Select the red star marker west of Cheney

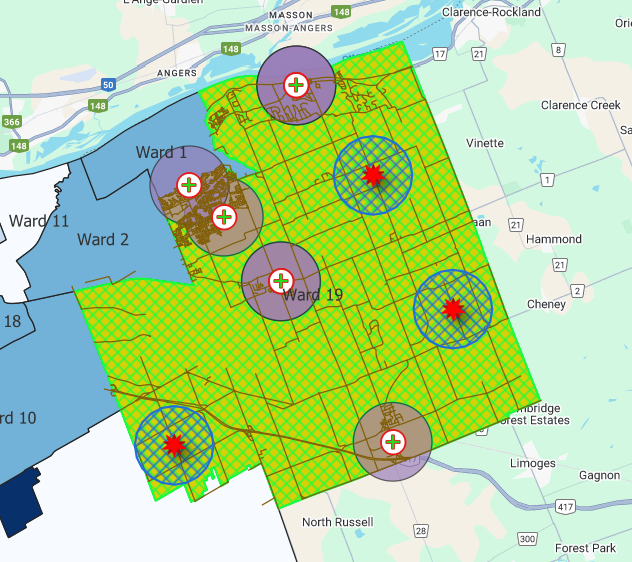(453, 308)
